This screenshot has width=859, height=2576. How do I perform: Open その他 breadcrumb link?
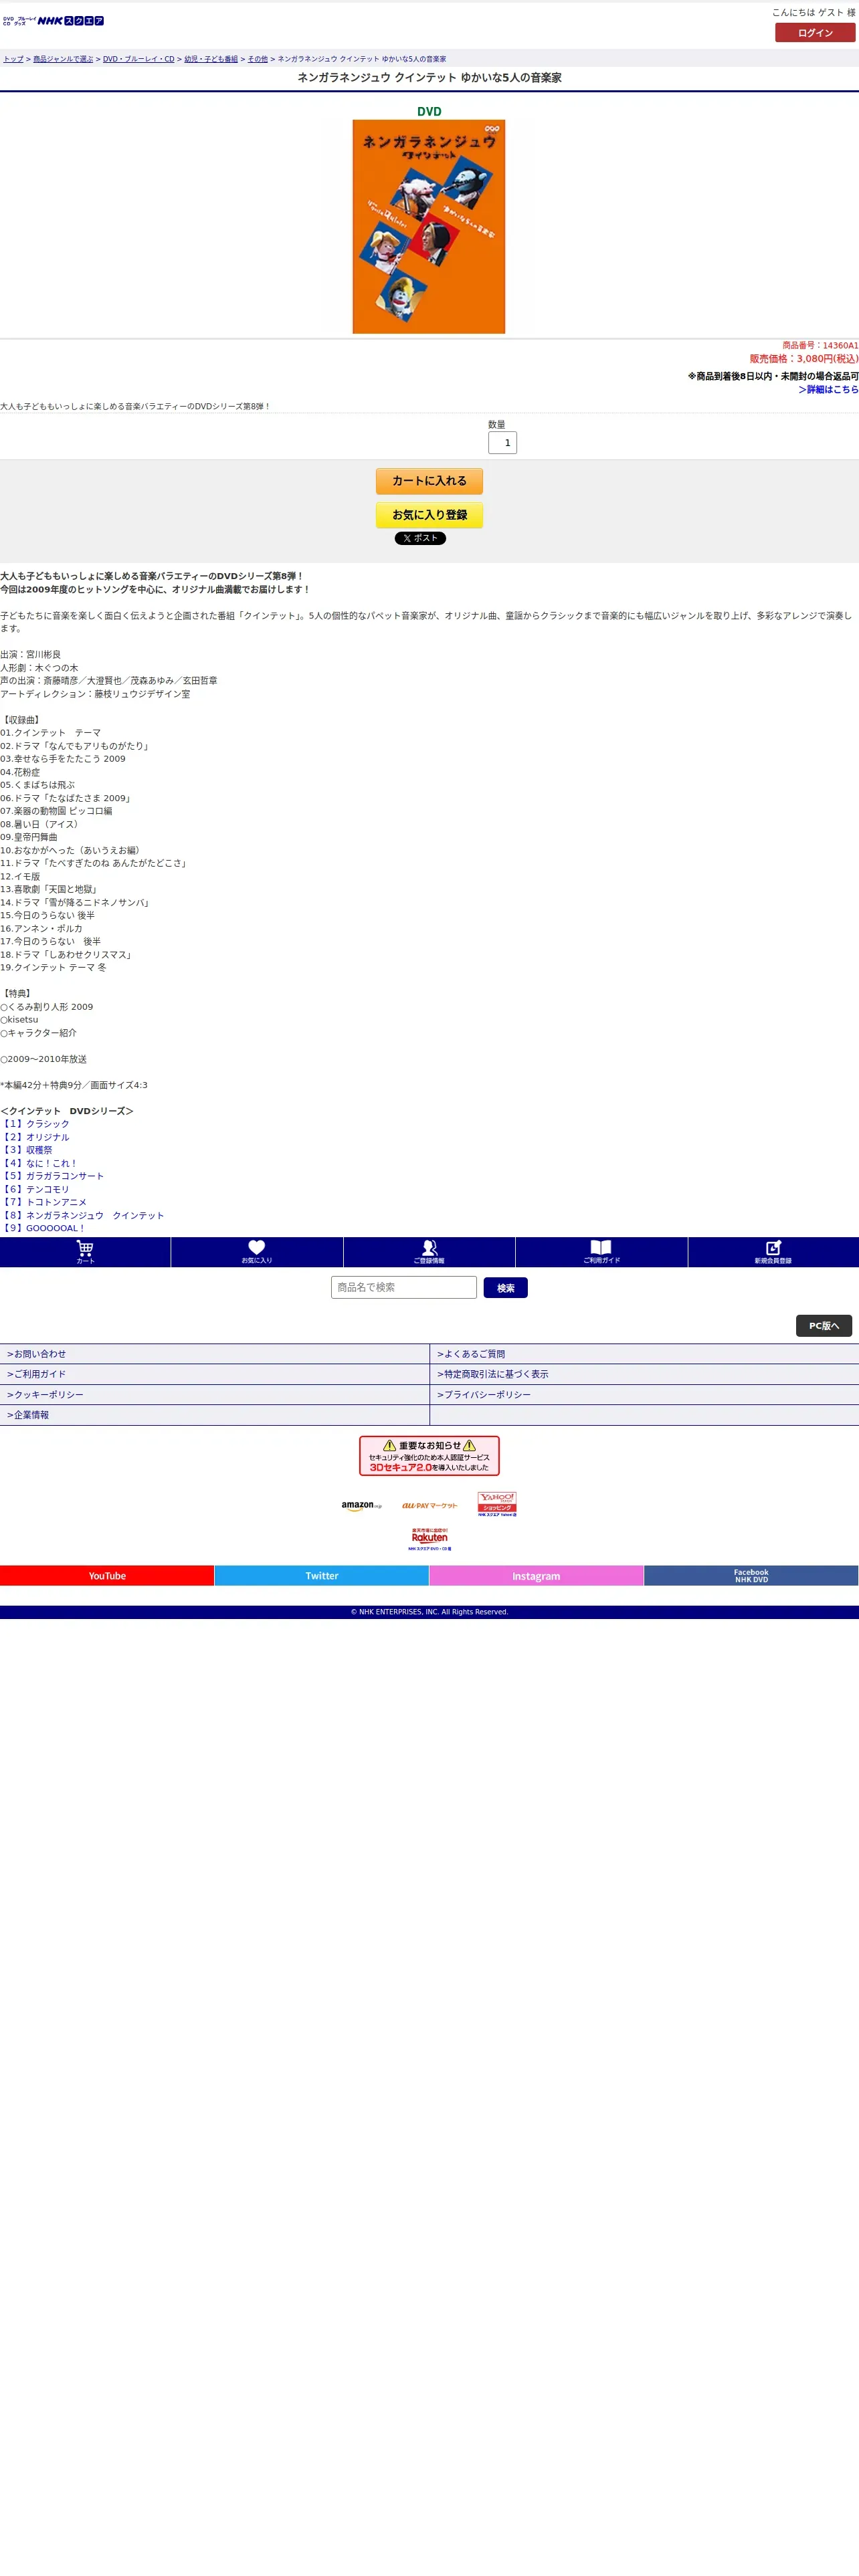pos(258,59)
